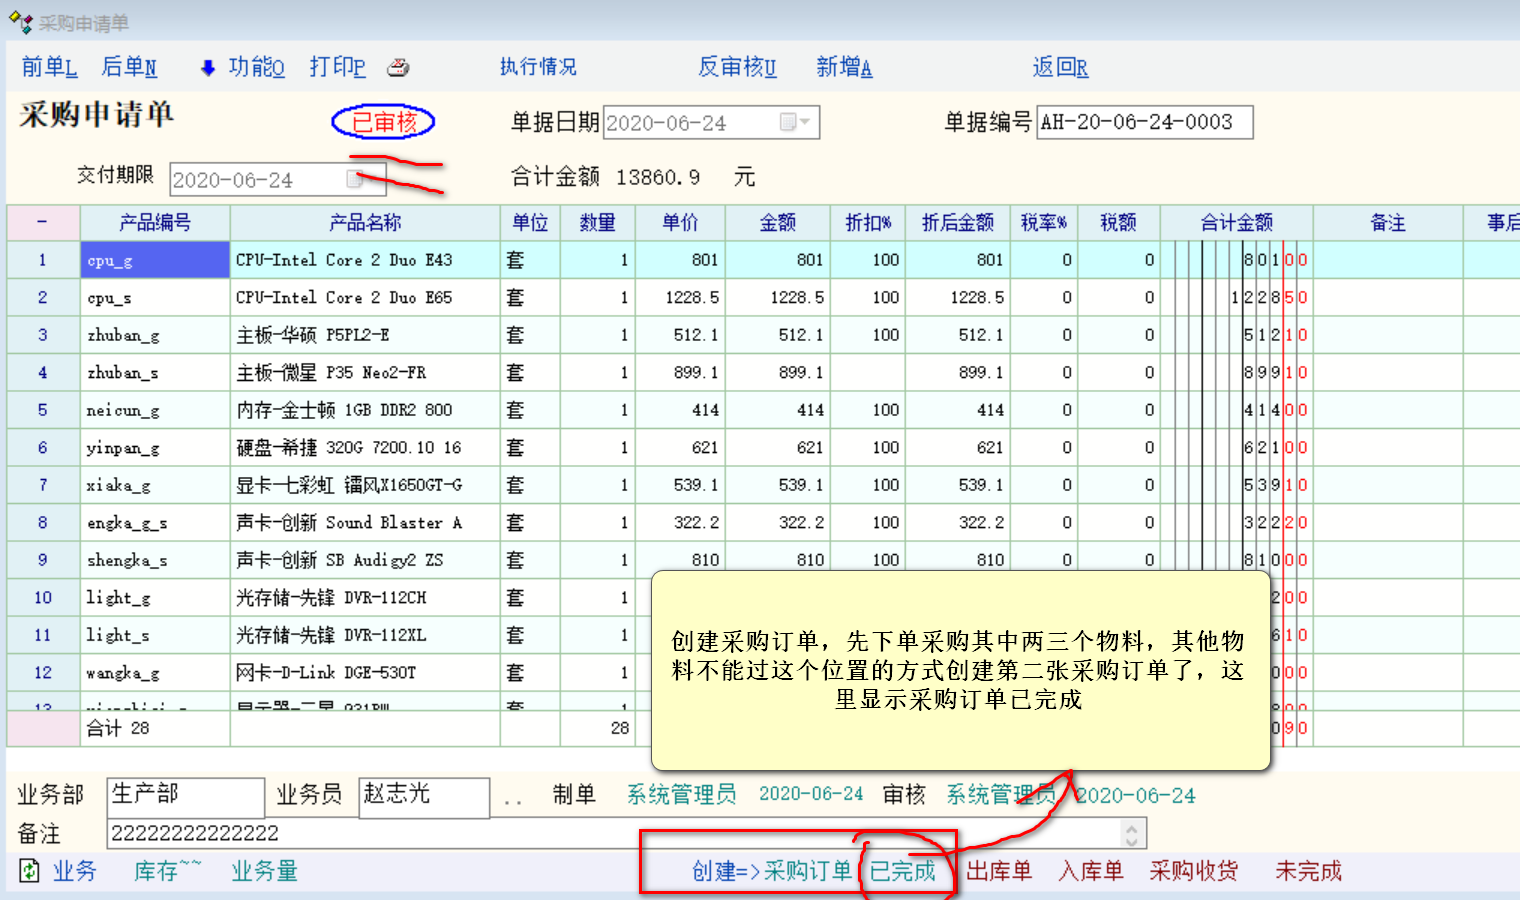
Task: Go to next document with 后单
Action: click(x=129, y=67)
